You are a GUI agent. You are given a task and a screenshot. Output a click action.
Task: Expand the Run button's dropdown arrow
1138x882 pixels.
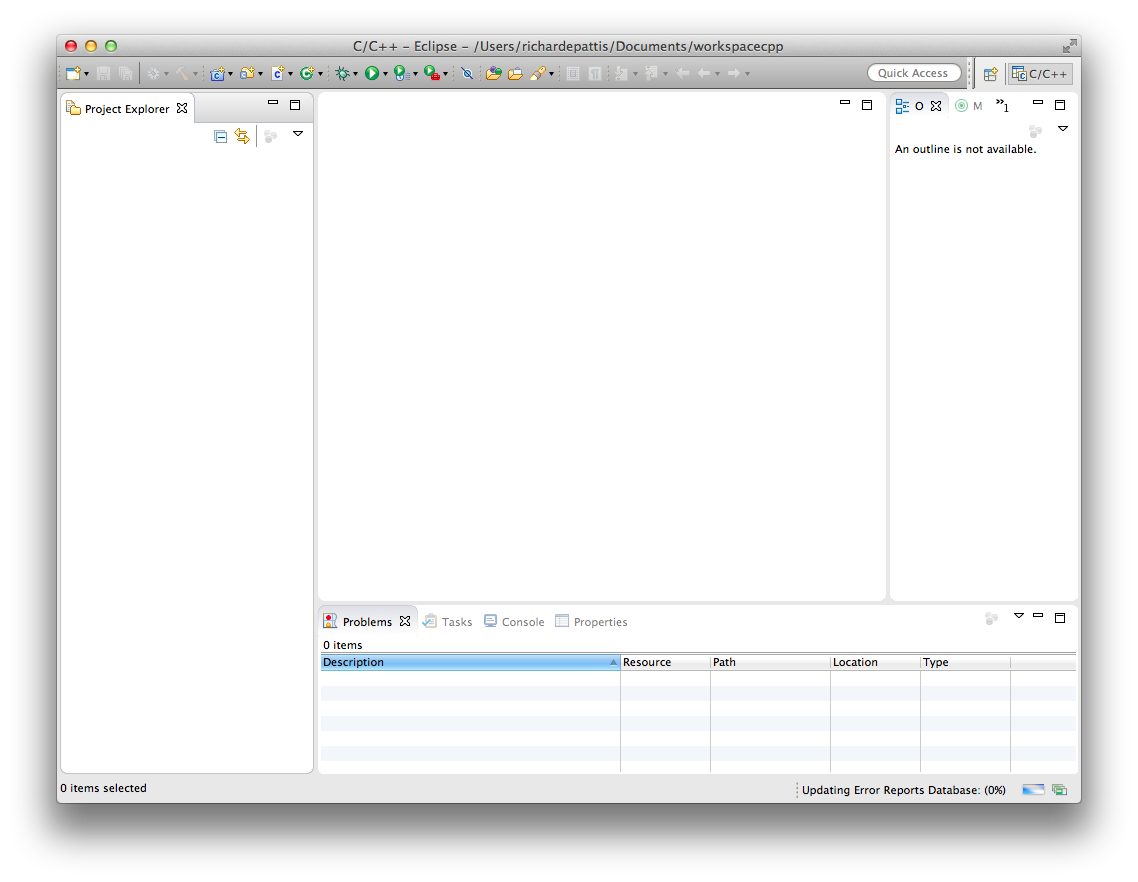click(x=385, y=72)
